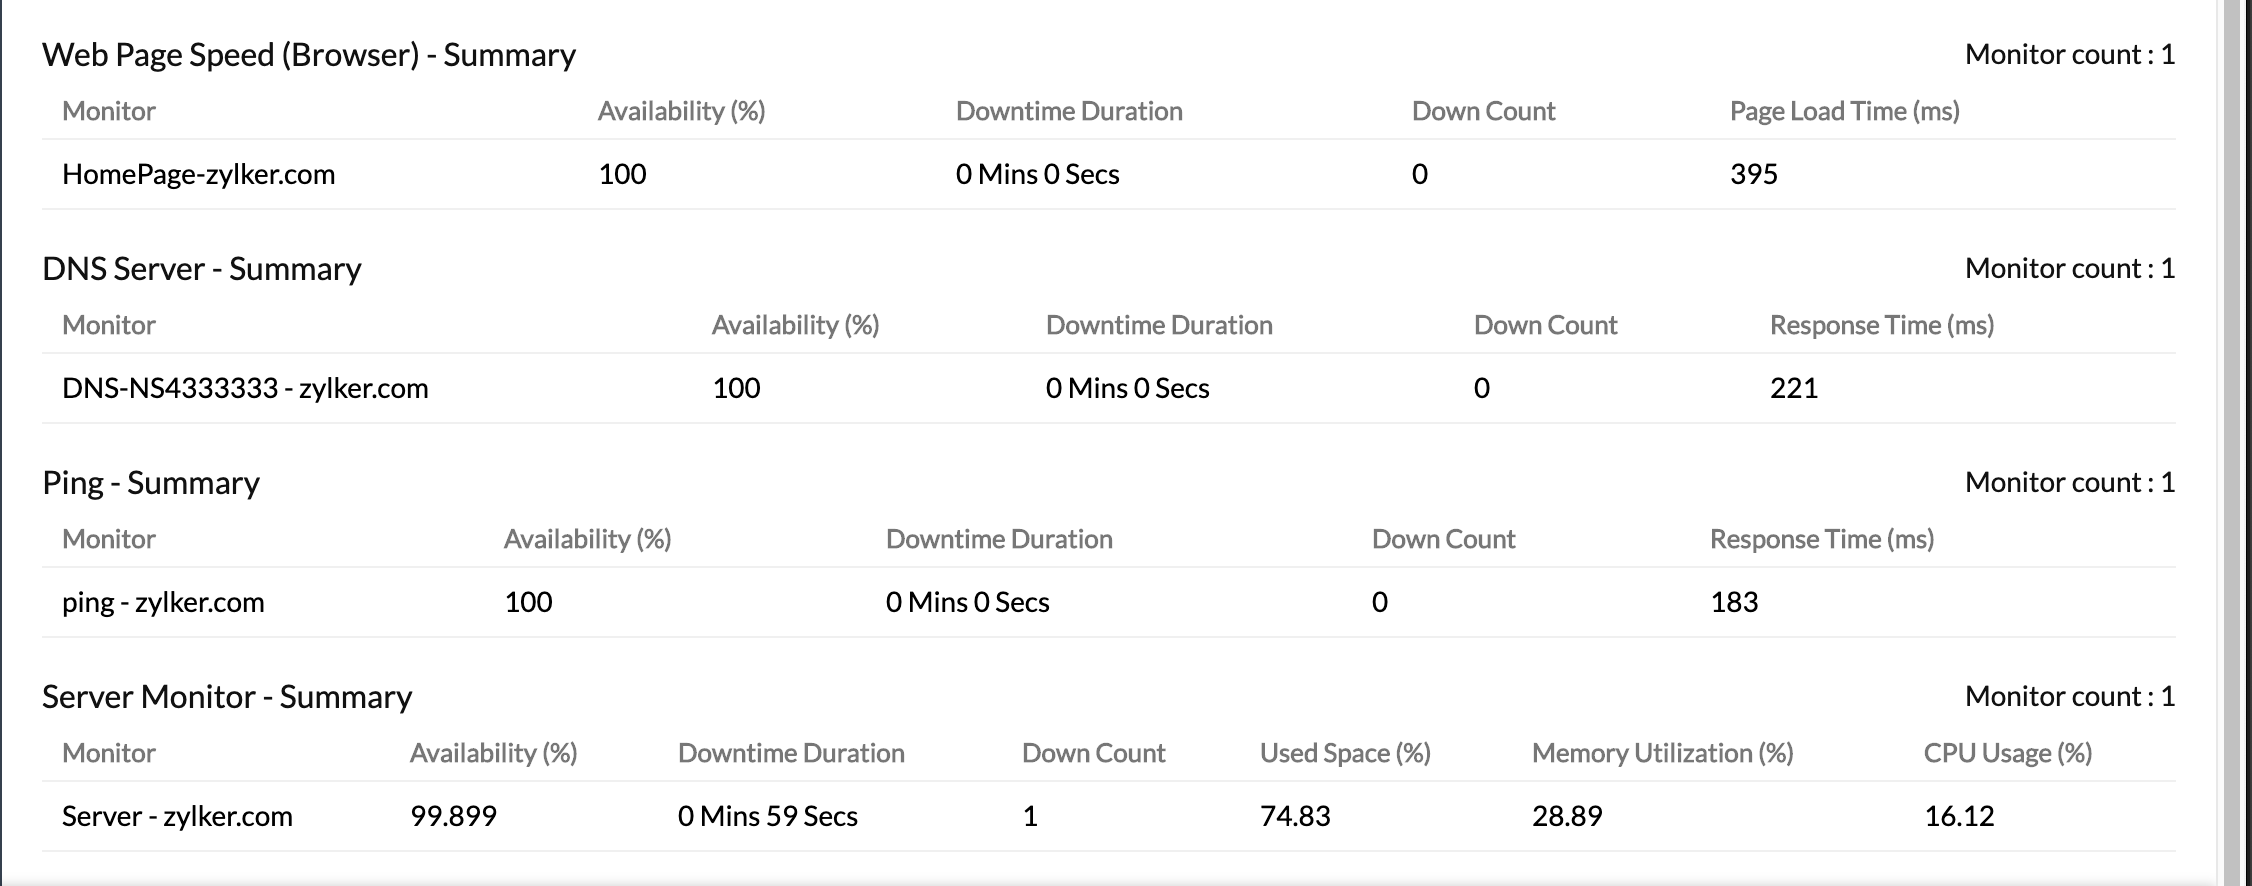Click the 395 page load time value
This screenshot has height=886, width=2252.
[1754, 174]
